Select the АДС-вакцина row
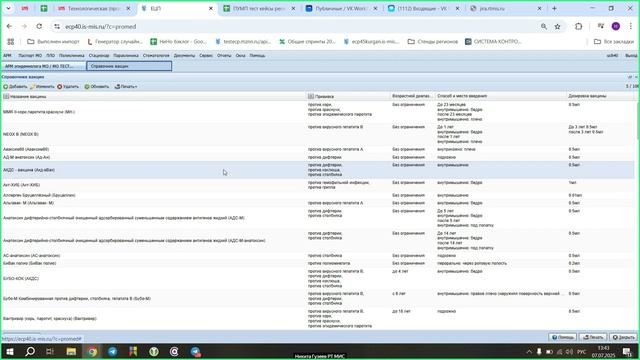640x360 pixels. (x=318, y=170)
